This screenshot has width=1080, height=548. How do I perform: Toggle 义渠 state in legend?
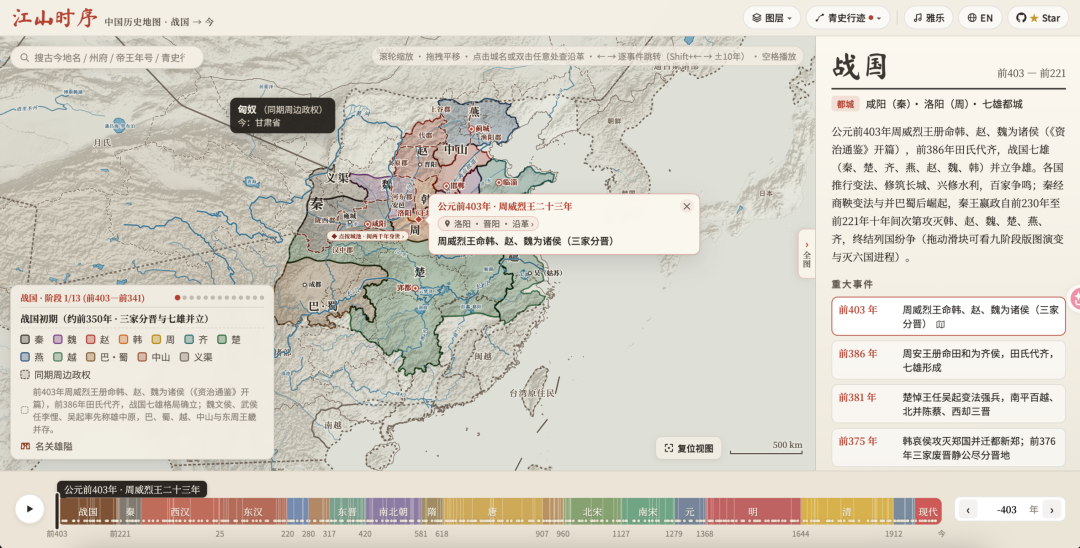click(x=196, y=357)
